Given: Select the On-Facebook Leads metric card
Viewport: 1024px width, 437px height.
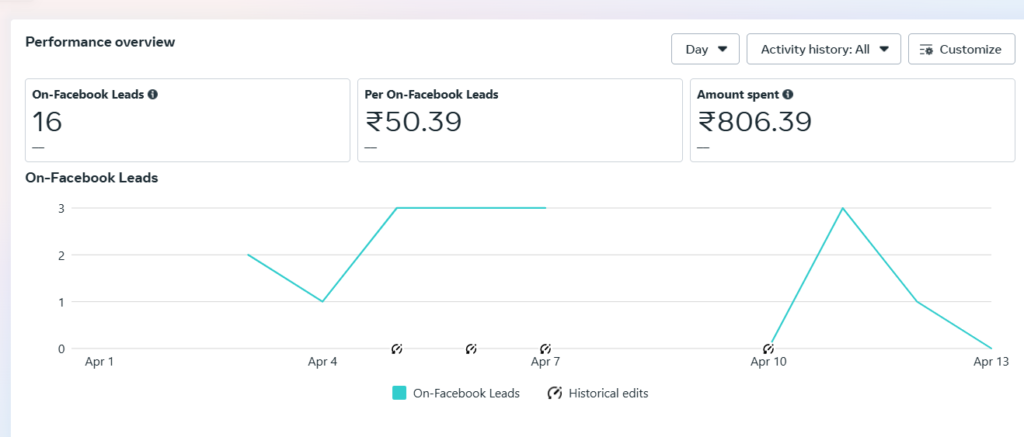Looking at the screenshot, I should coord(187,120).
